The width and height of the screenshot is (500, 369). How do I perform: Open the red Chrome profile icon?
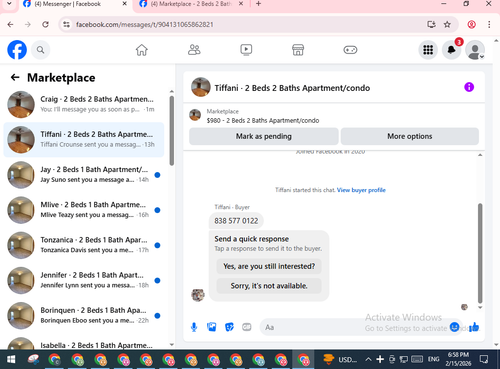pos(471,24)
